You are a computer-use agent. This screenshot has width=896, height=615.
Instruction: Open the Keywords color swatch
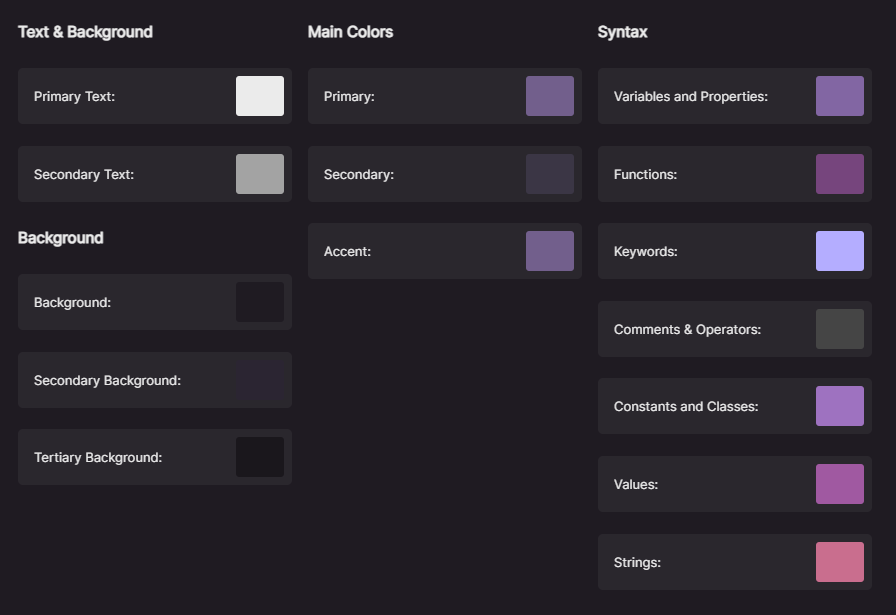point(840,251)
